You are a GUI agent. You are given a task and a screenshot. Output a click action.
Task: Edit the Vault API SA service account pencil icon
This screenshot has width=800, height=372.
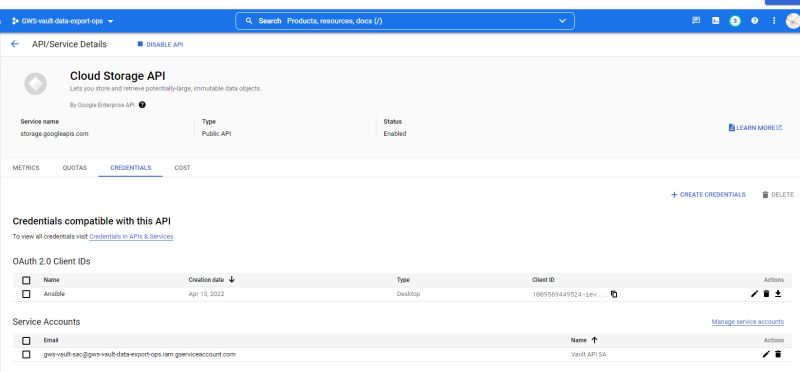click(x=766, y=354)
